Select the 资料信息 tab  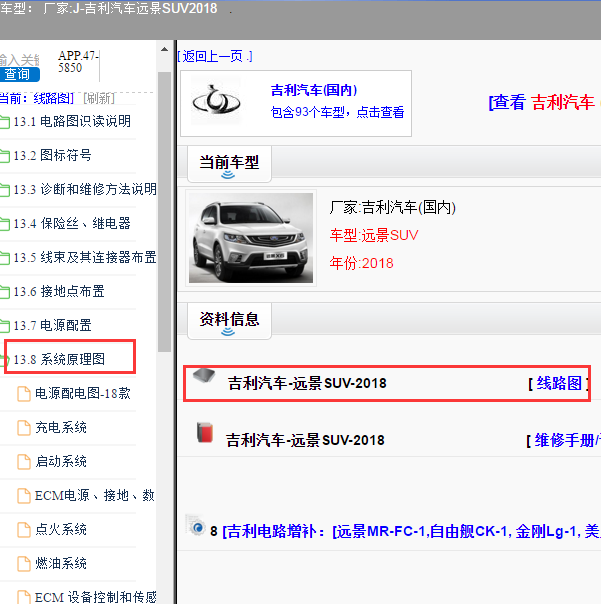(x=229, y=321)
